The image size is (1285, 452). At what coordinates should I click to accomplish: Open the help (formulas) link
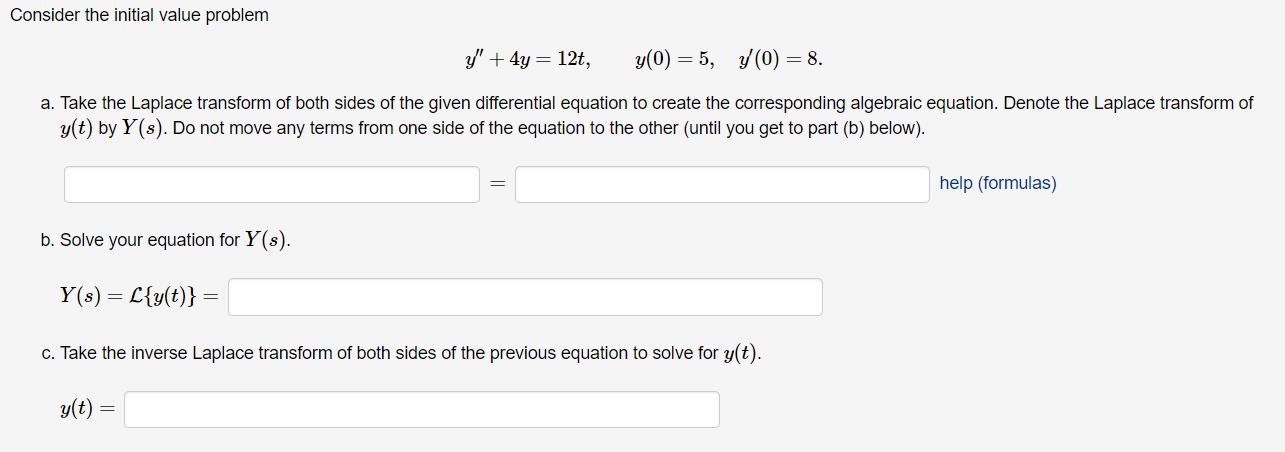point(998,183)
